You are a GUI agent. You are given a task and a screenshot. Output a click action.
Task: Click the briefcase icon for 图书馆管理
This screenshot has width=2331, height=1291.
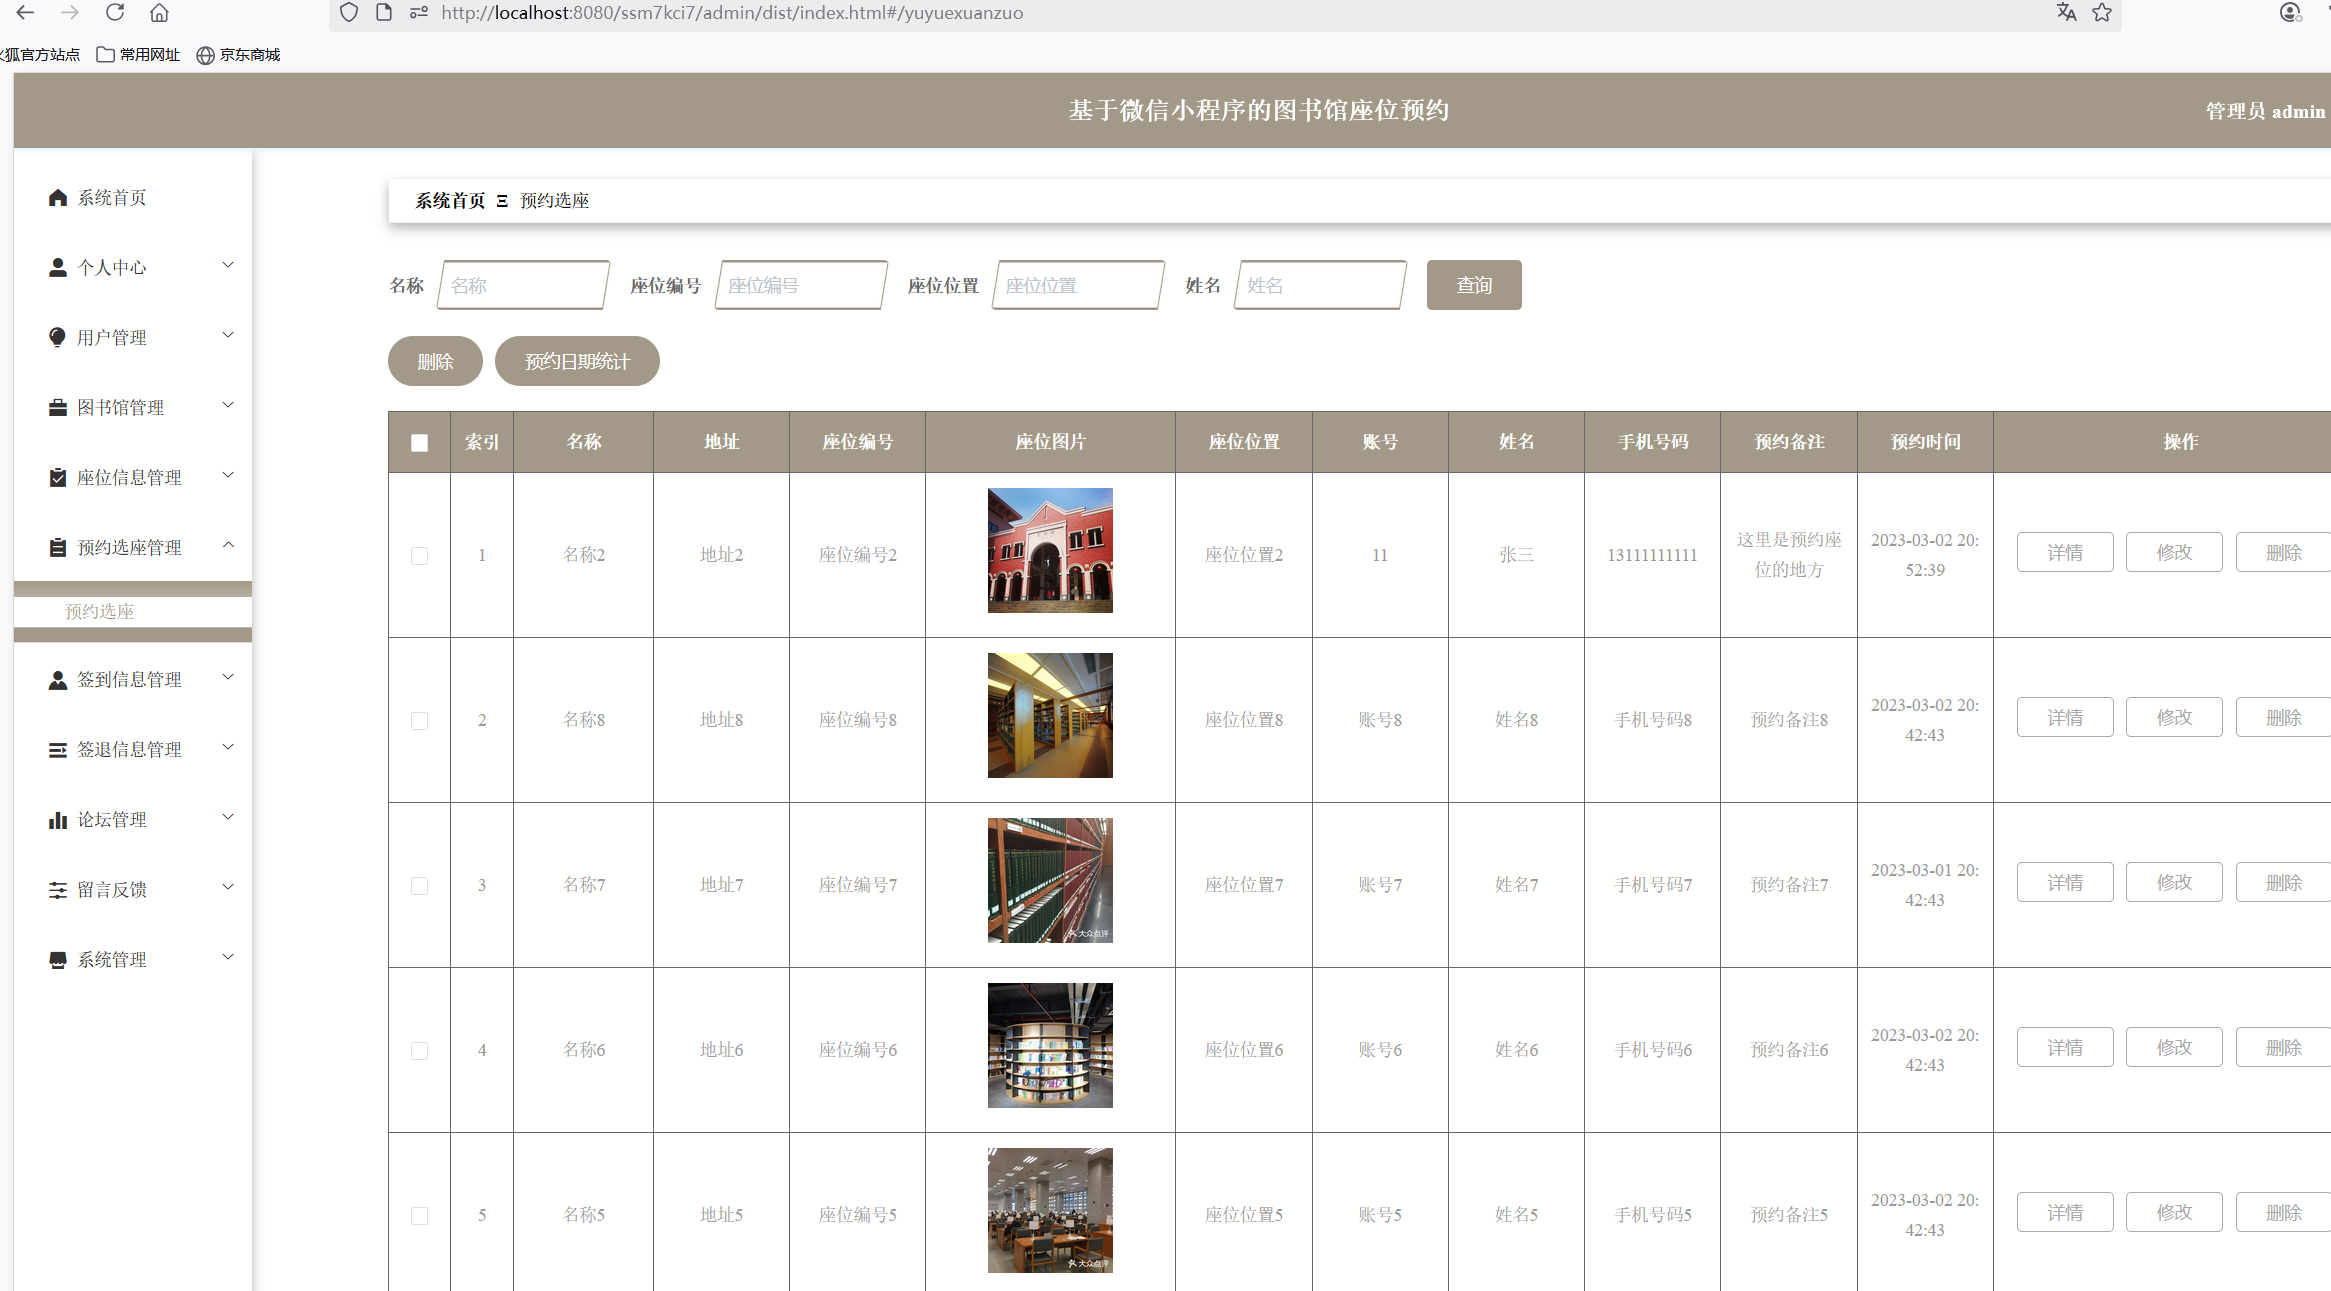[x=58, y=408]
